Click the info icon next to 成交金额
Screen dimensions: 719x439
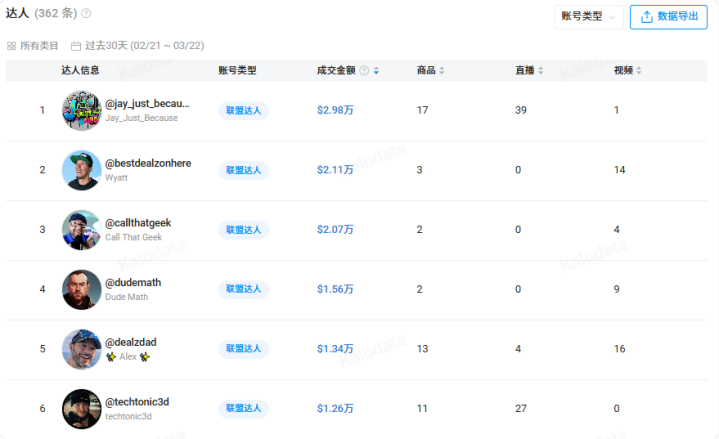pos(364,71)
